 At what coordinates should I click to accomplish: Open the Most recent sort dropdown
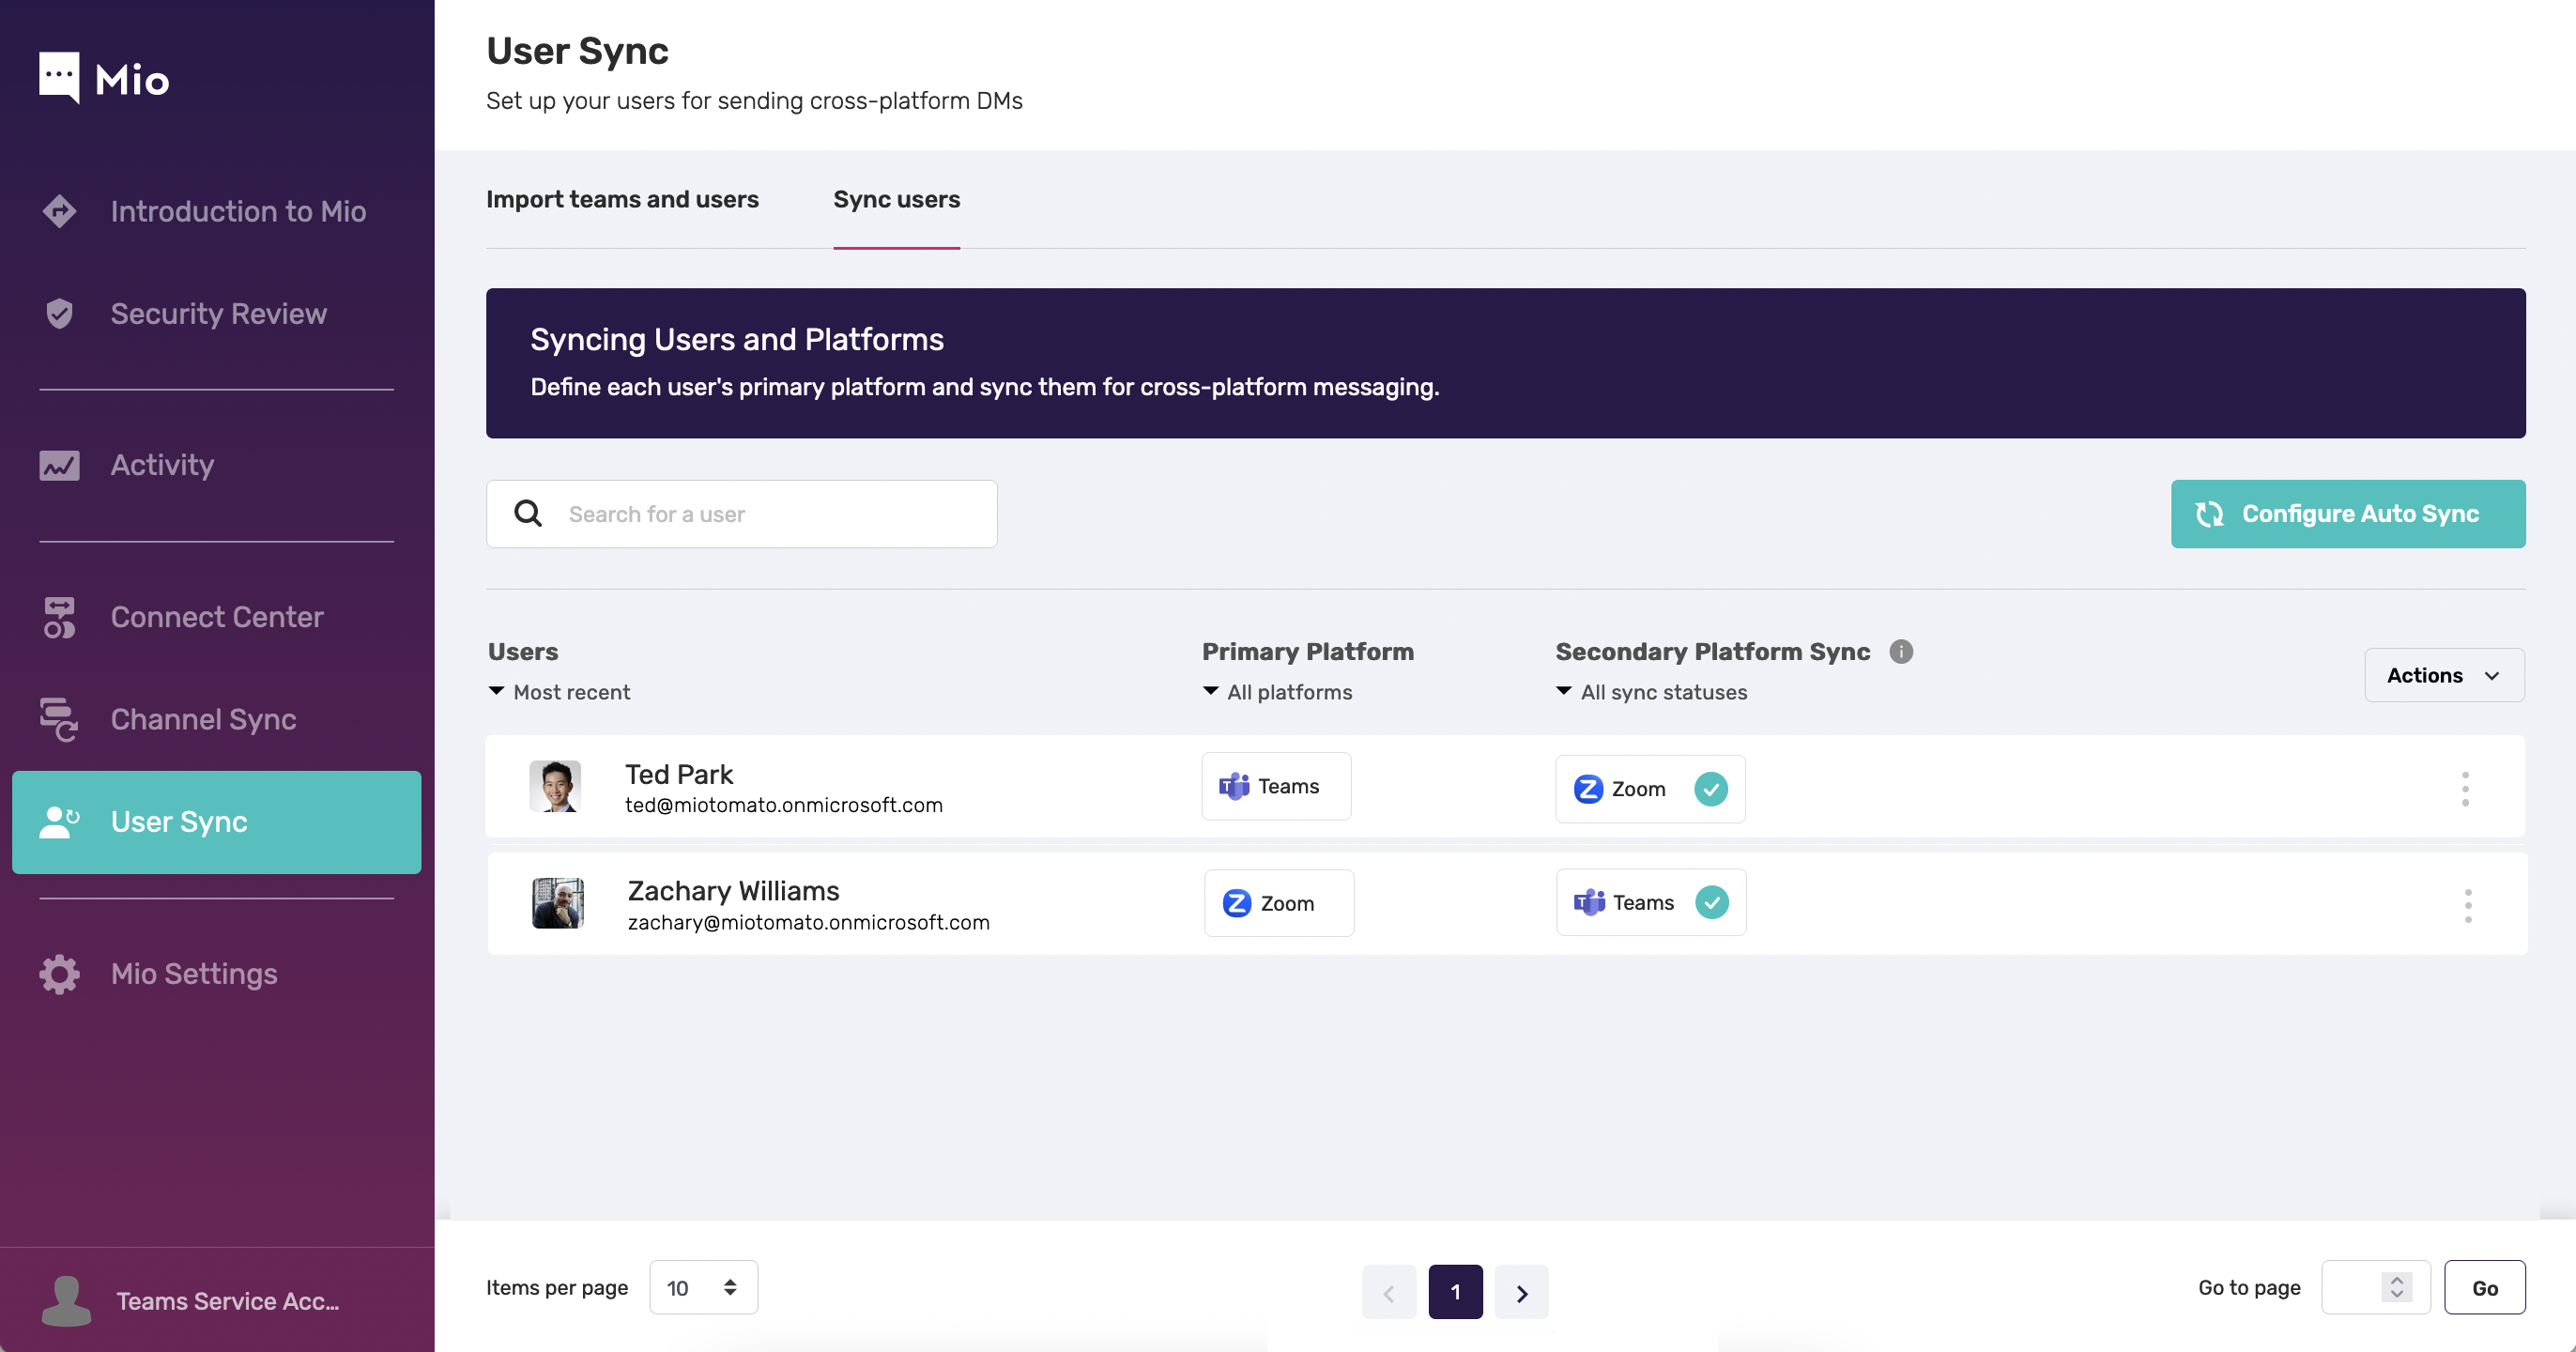560,691
